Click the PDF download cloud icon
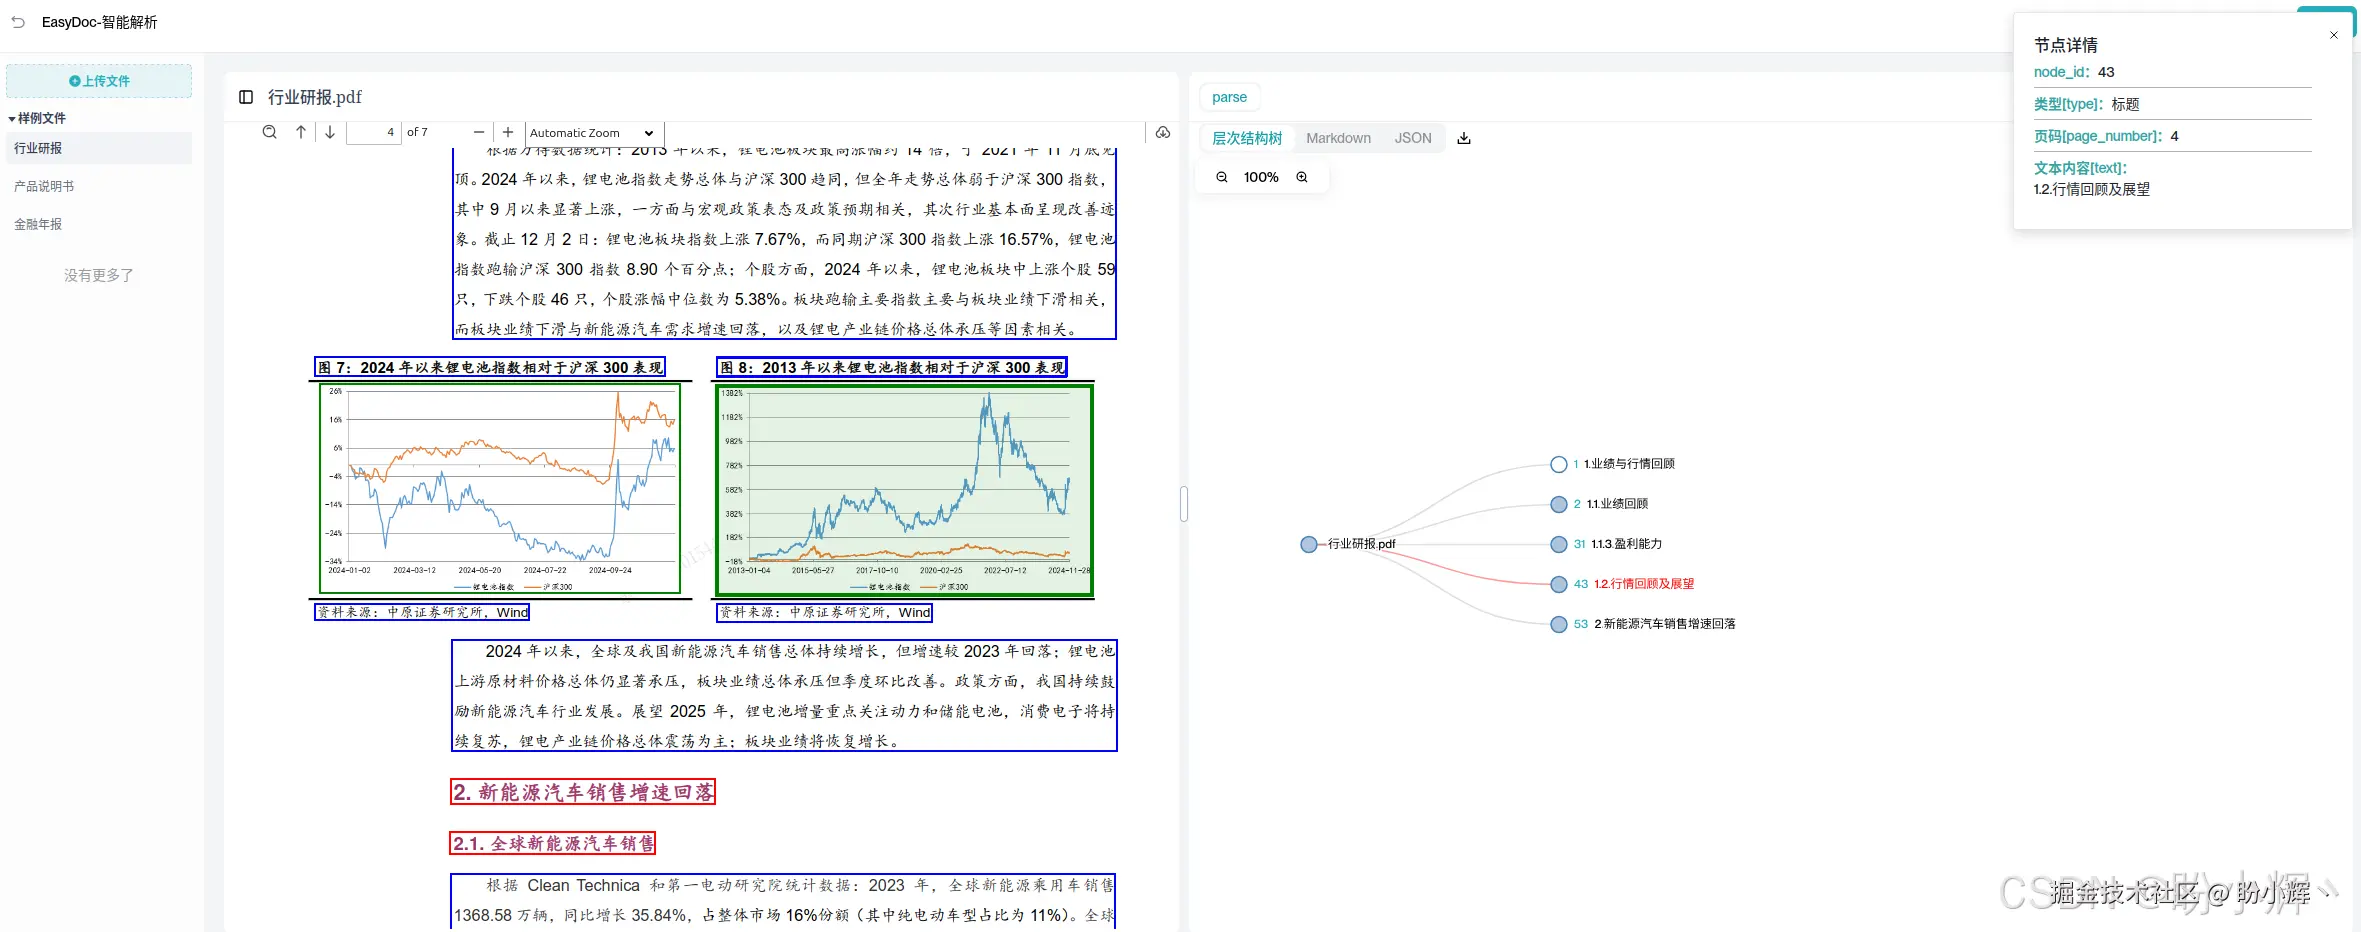2361x932 pixels. tap(1163, 132)
